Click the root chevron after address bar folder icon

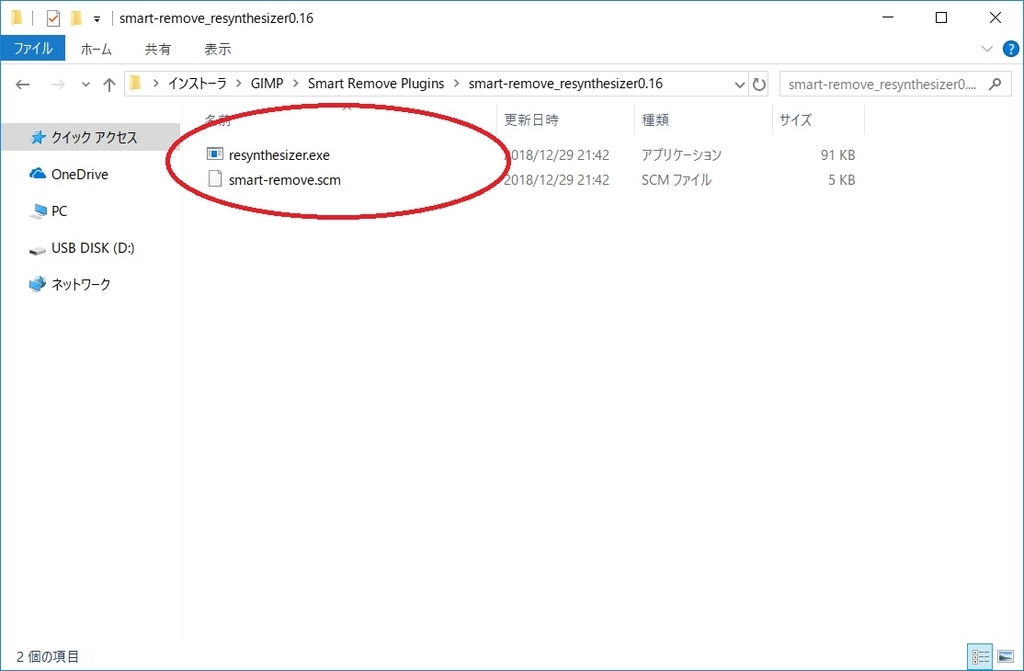(155, 84)
